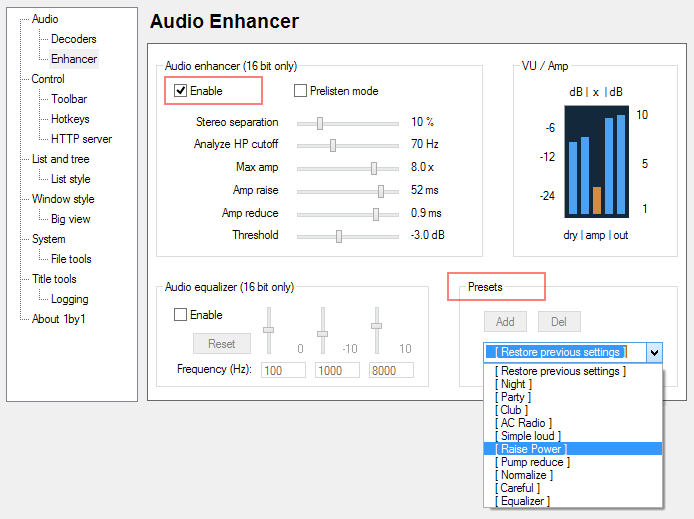Open the File tools settings page

pyautogui.click(x=71, y=259)
